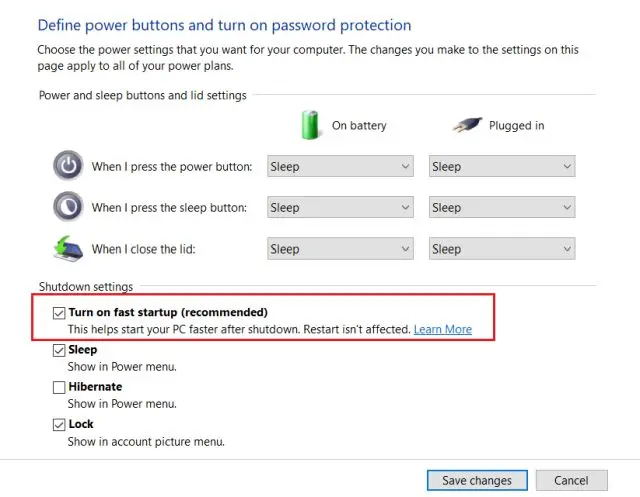
Task: Click the Hibernate label text
Action: [95, 387]
